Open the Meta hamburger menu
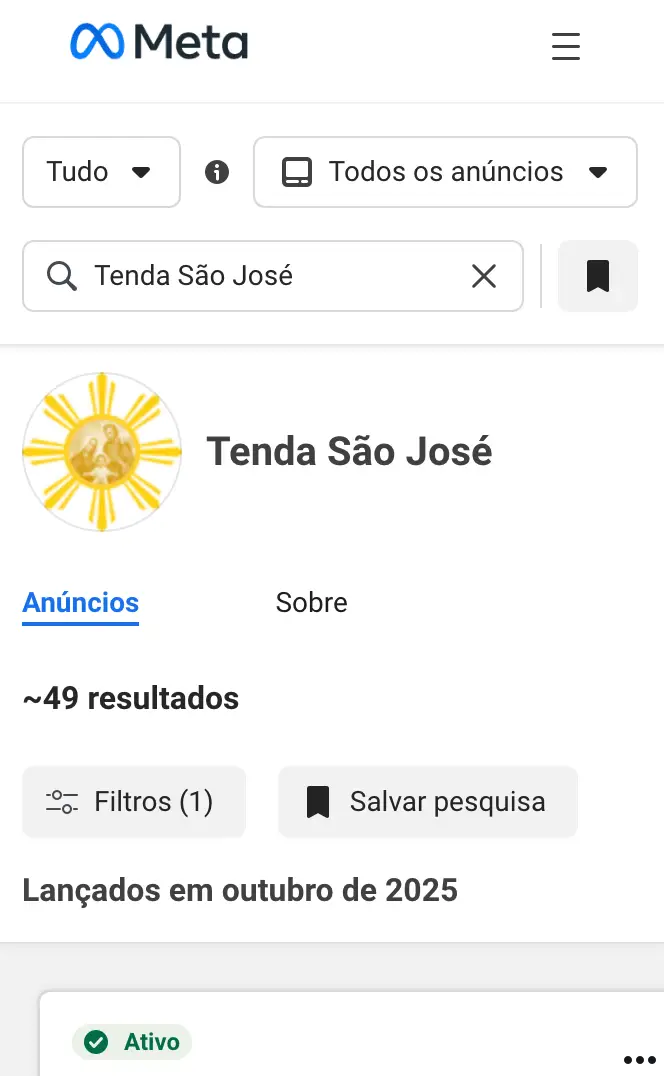The height and width of the screenshot is (1076, 664). pyautogui.click(x=566, y=46)
